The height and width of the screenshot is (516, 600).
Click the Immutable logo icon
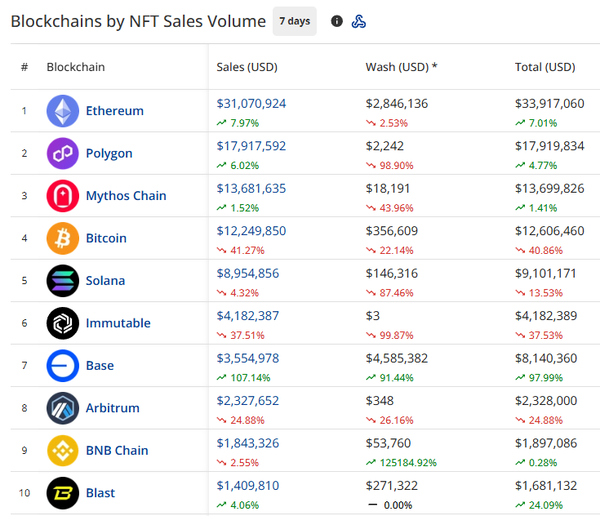pyautogui.click(x=62, y=323)
